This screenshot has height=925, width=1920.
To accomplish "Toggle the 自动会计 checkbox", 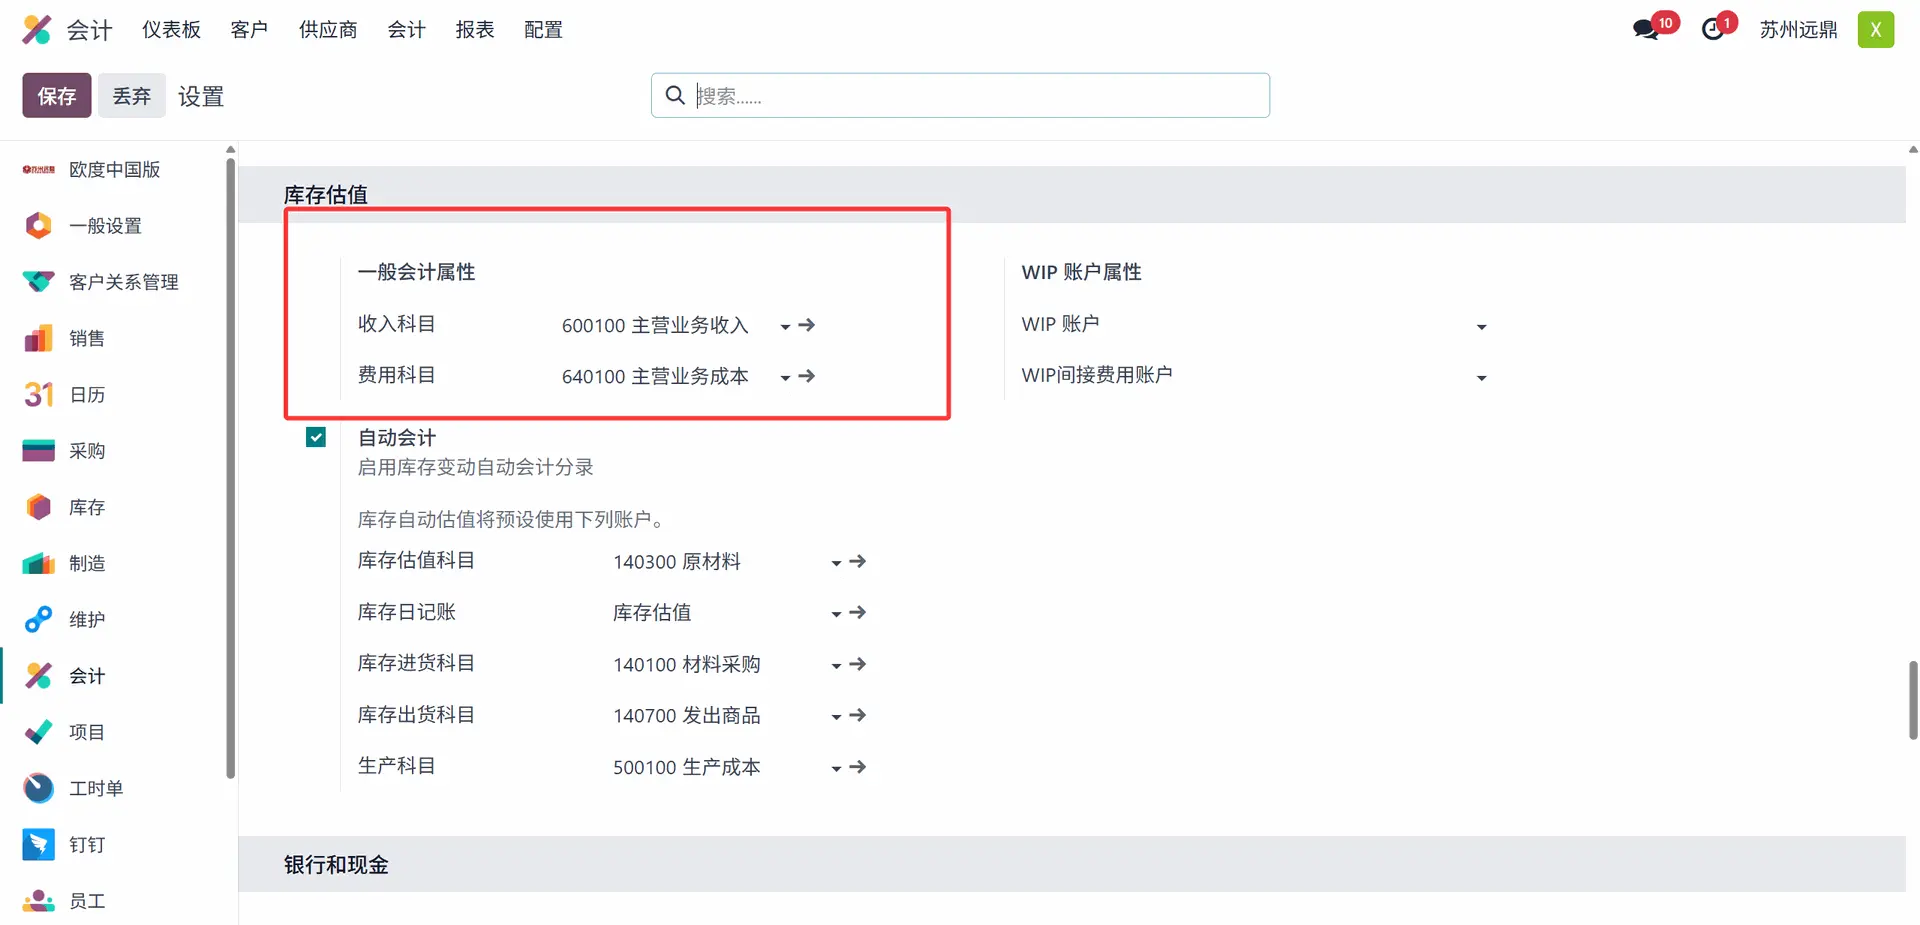I will 316,437.
